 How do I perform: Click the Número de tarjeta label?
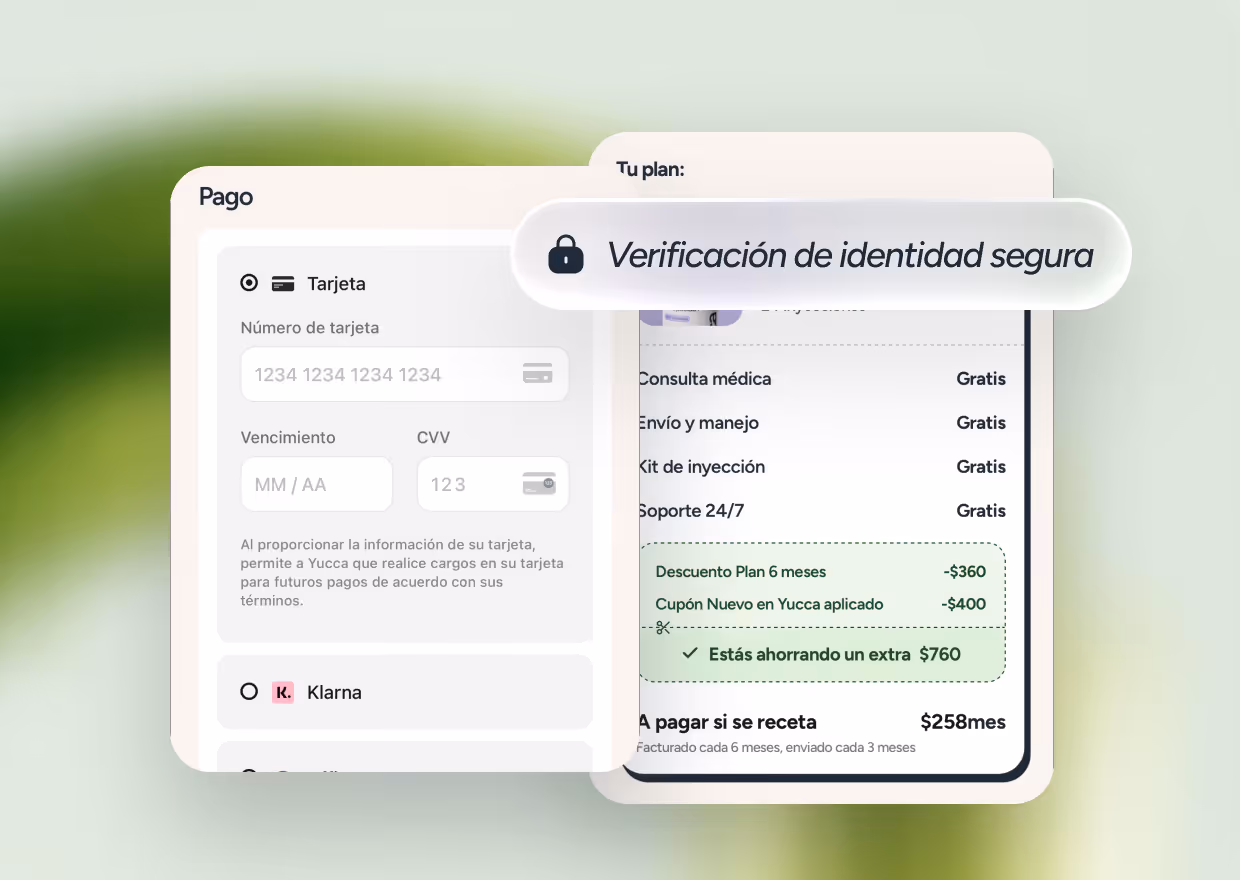310,328
